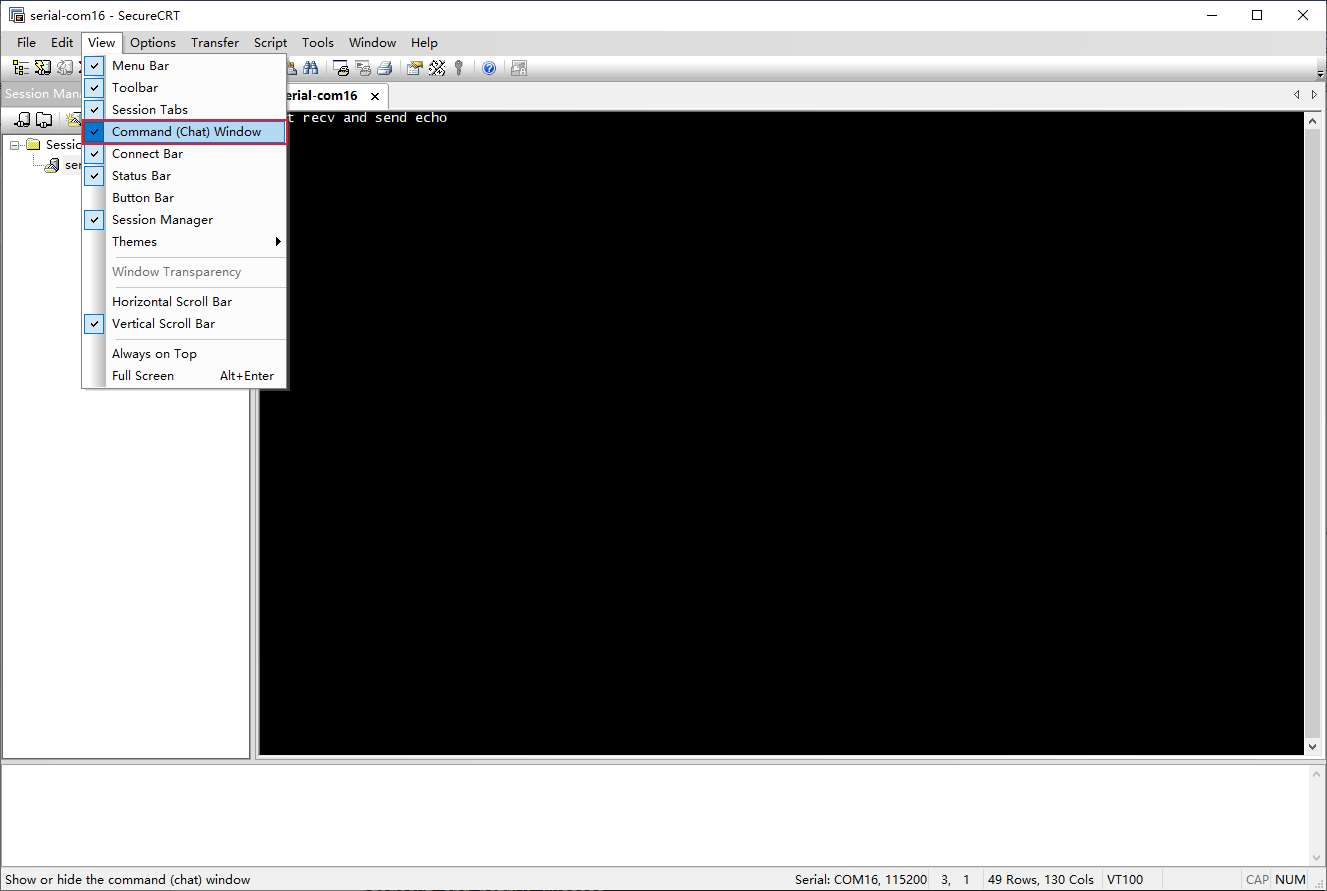Open the Options menu
The height and width of the screenshot is (891, 1327).
point(153,42)
